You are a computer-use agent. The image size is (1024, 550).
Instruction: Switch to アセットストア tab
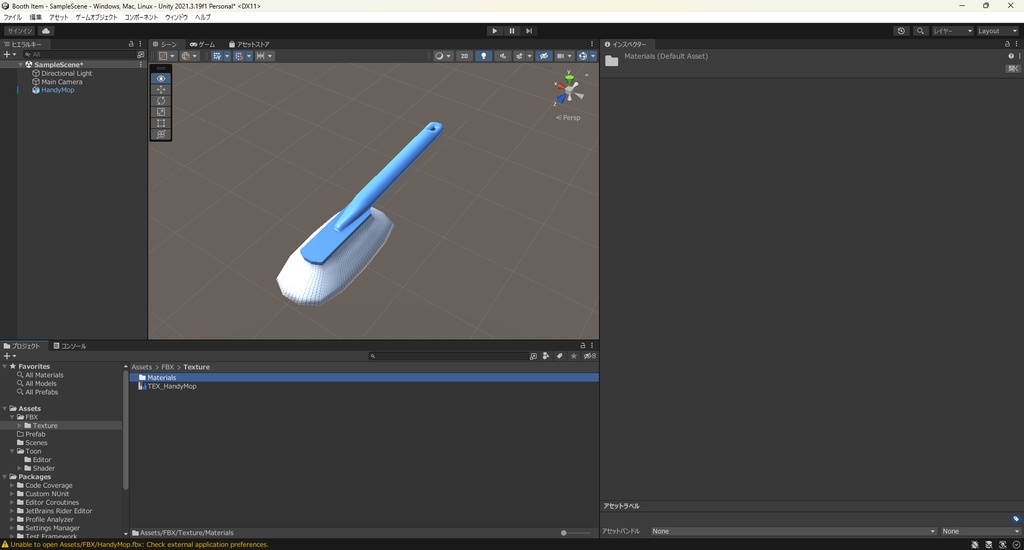[x=249, y=44]
